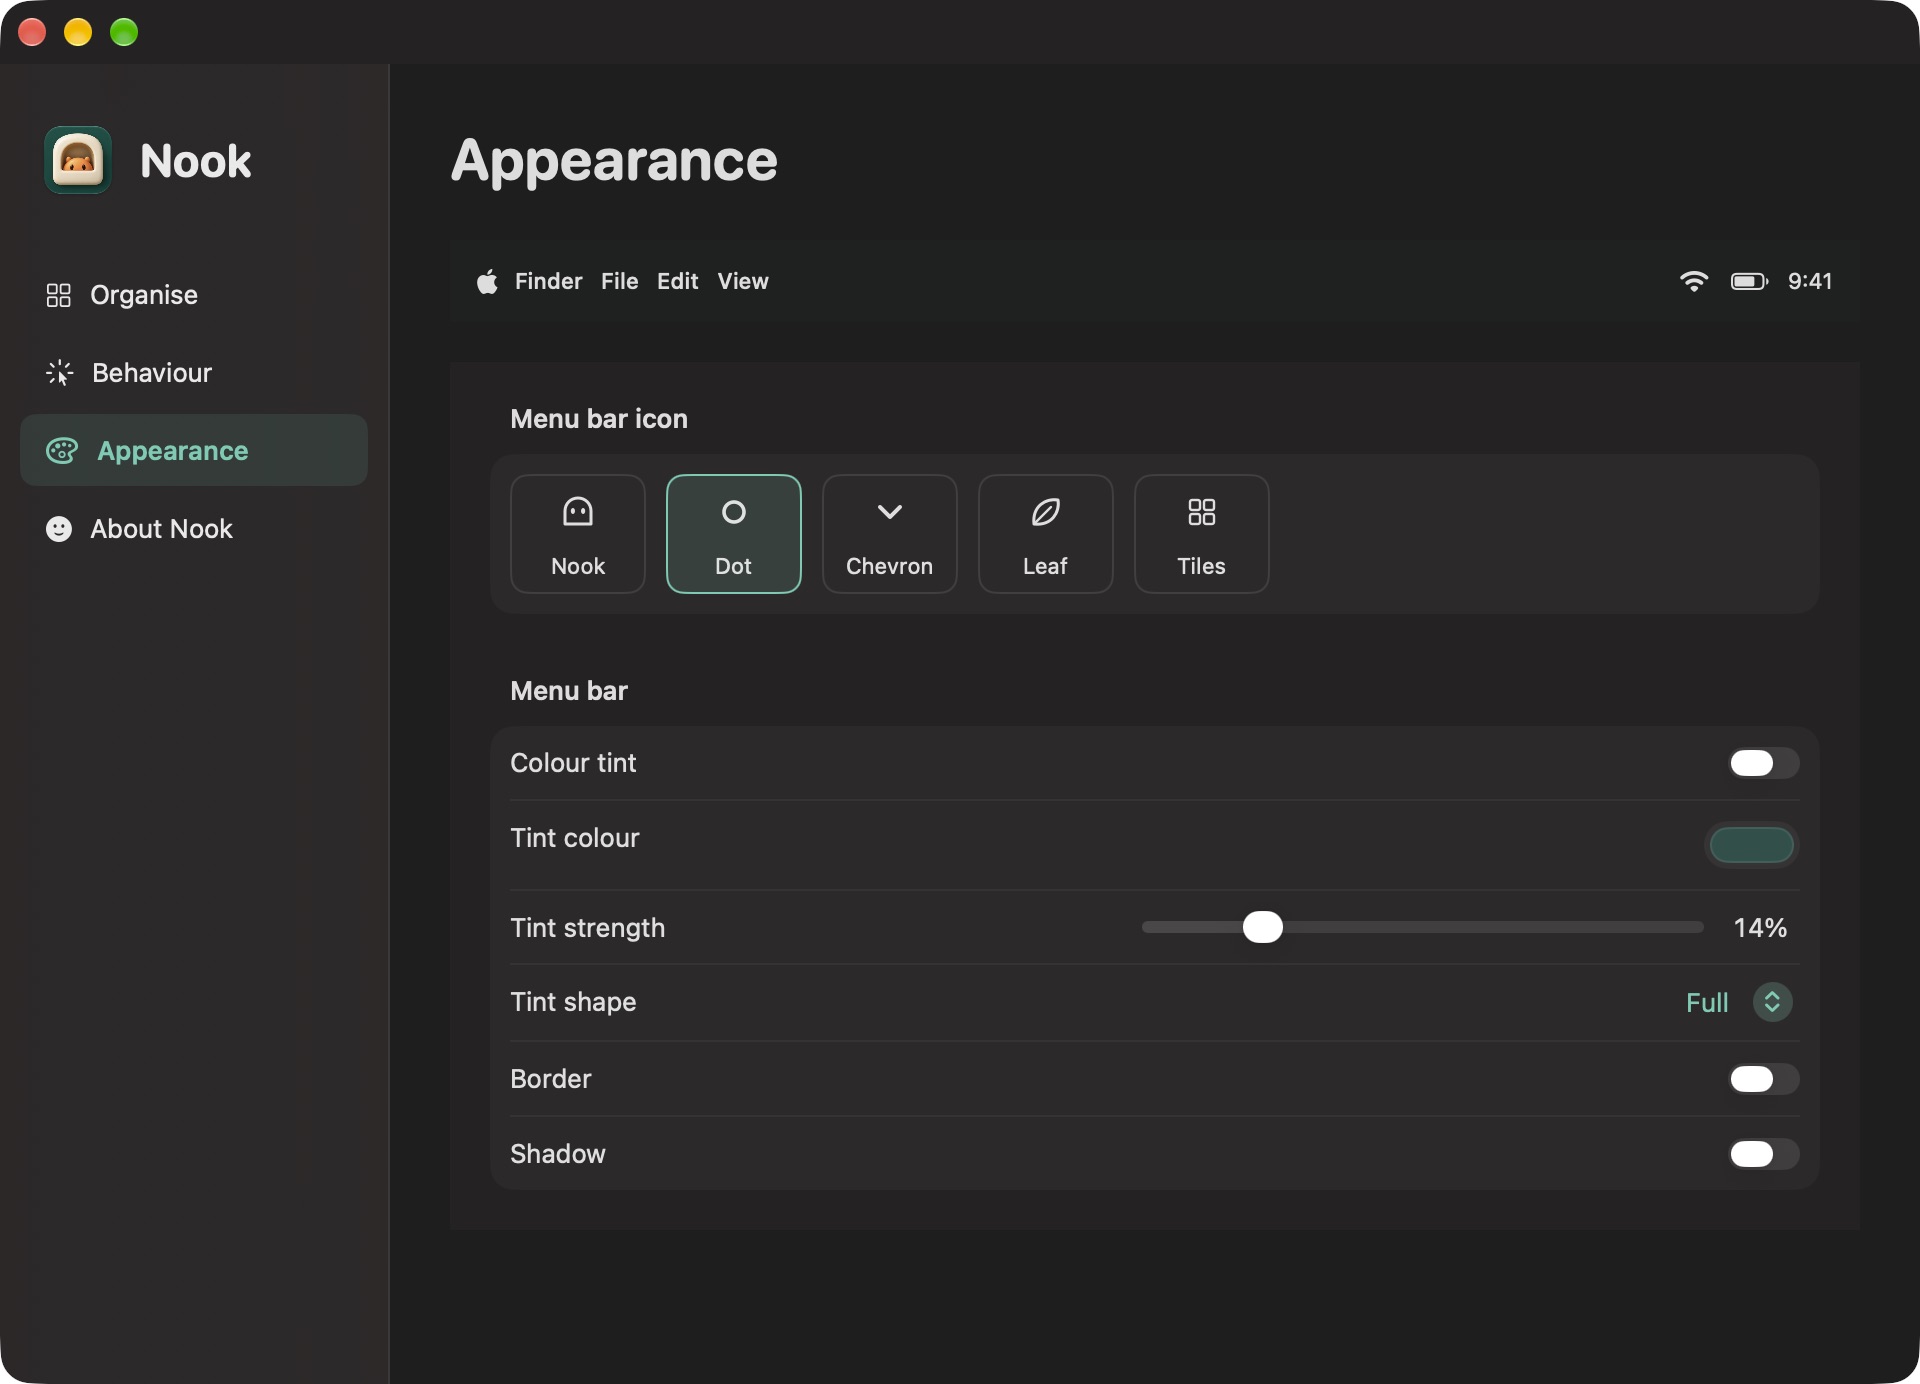Click the Nook app logo in the sidebar
The height and width of the screenshot is (1384, 1920).
pos(78,160)
